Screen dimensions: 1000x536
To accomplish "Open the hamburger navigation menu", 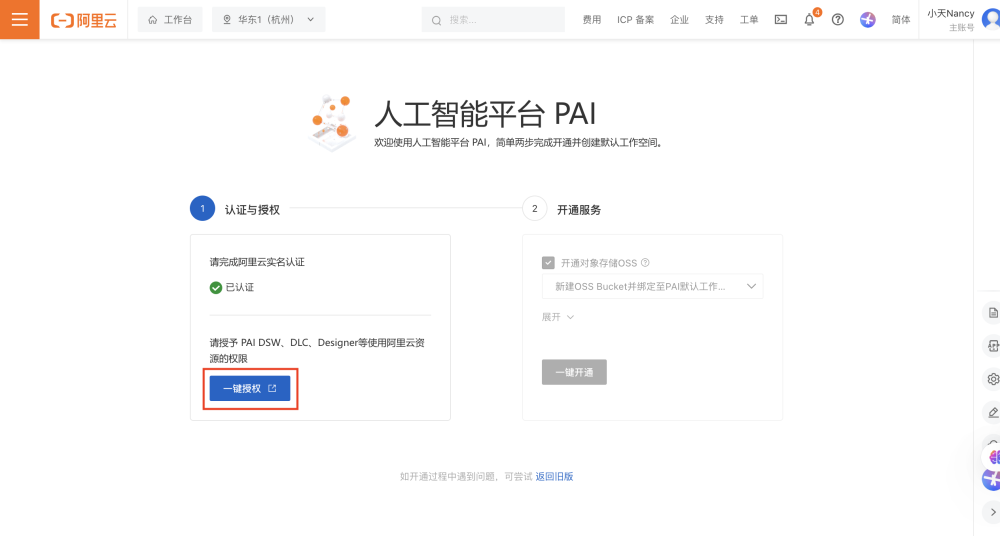I will [20, 20].
